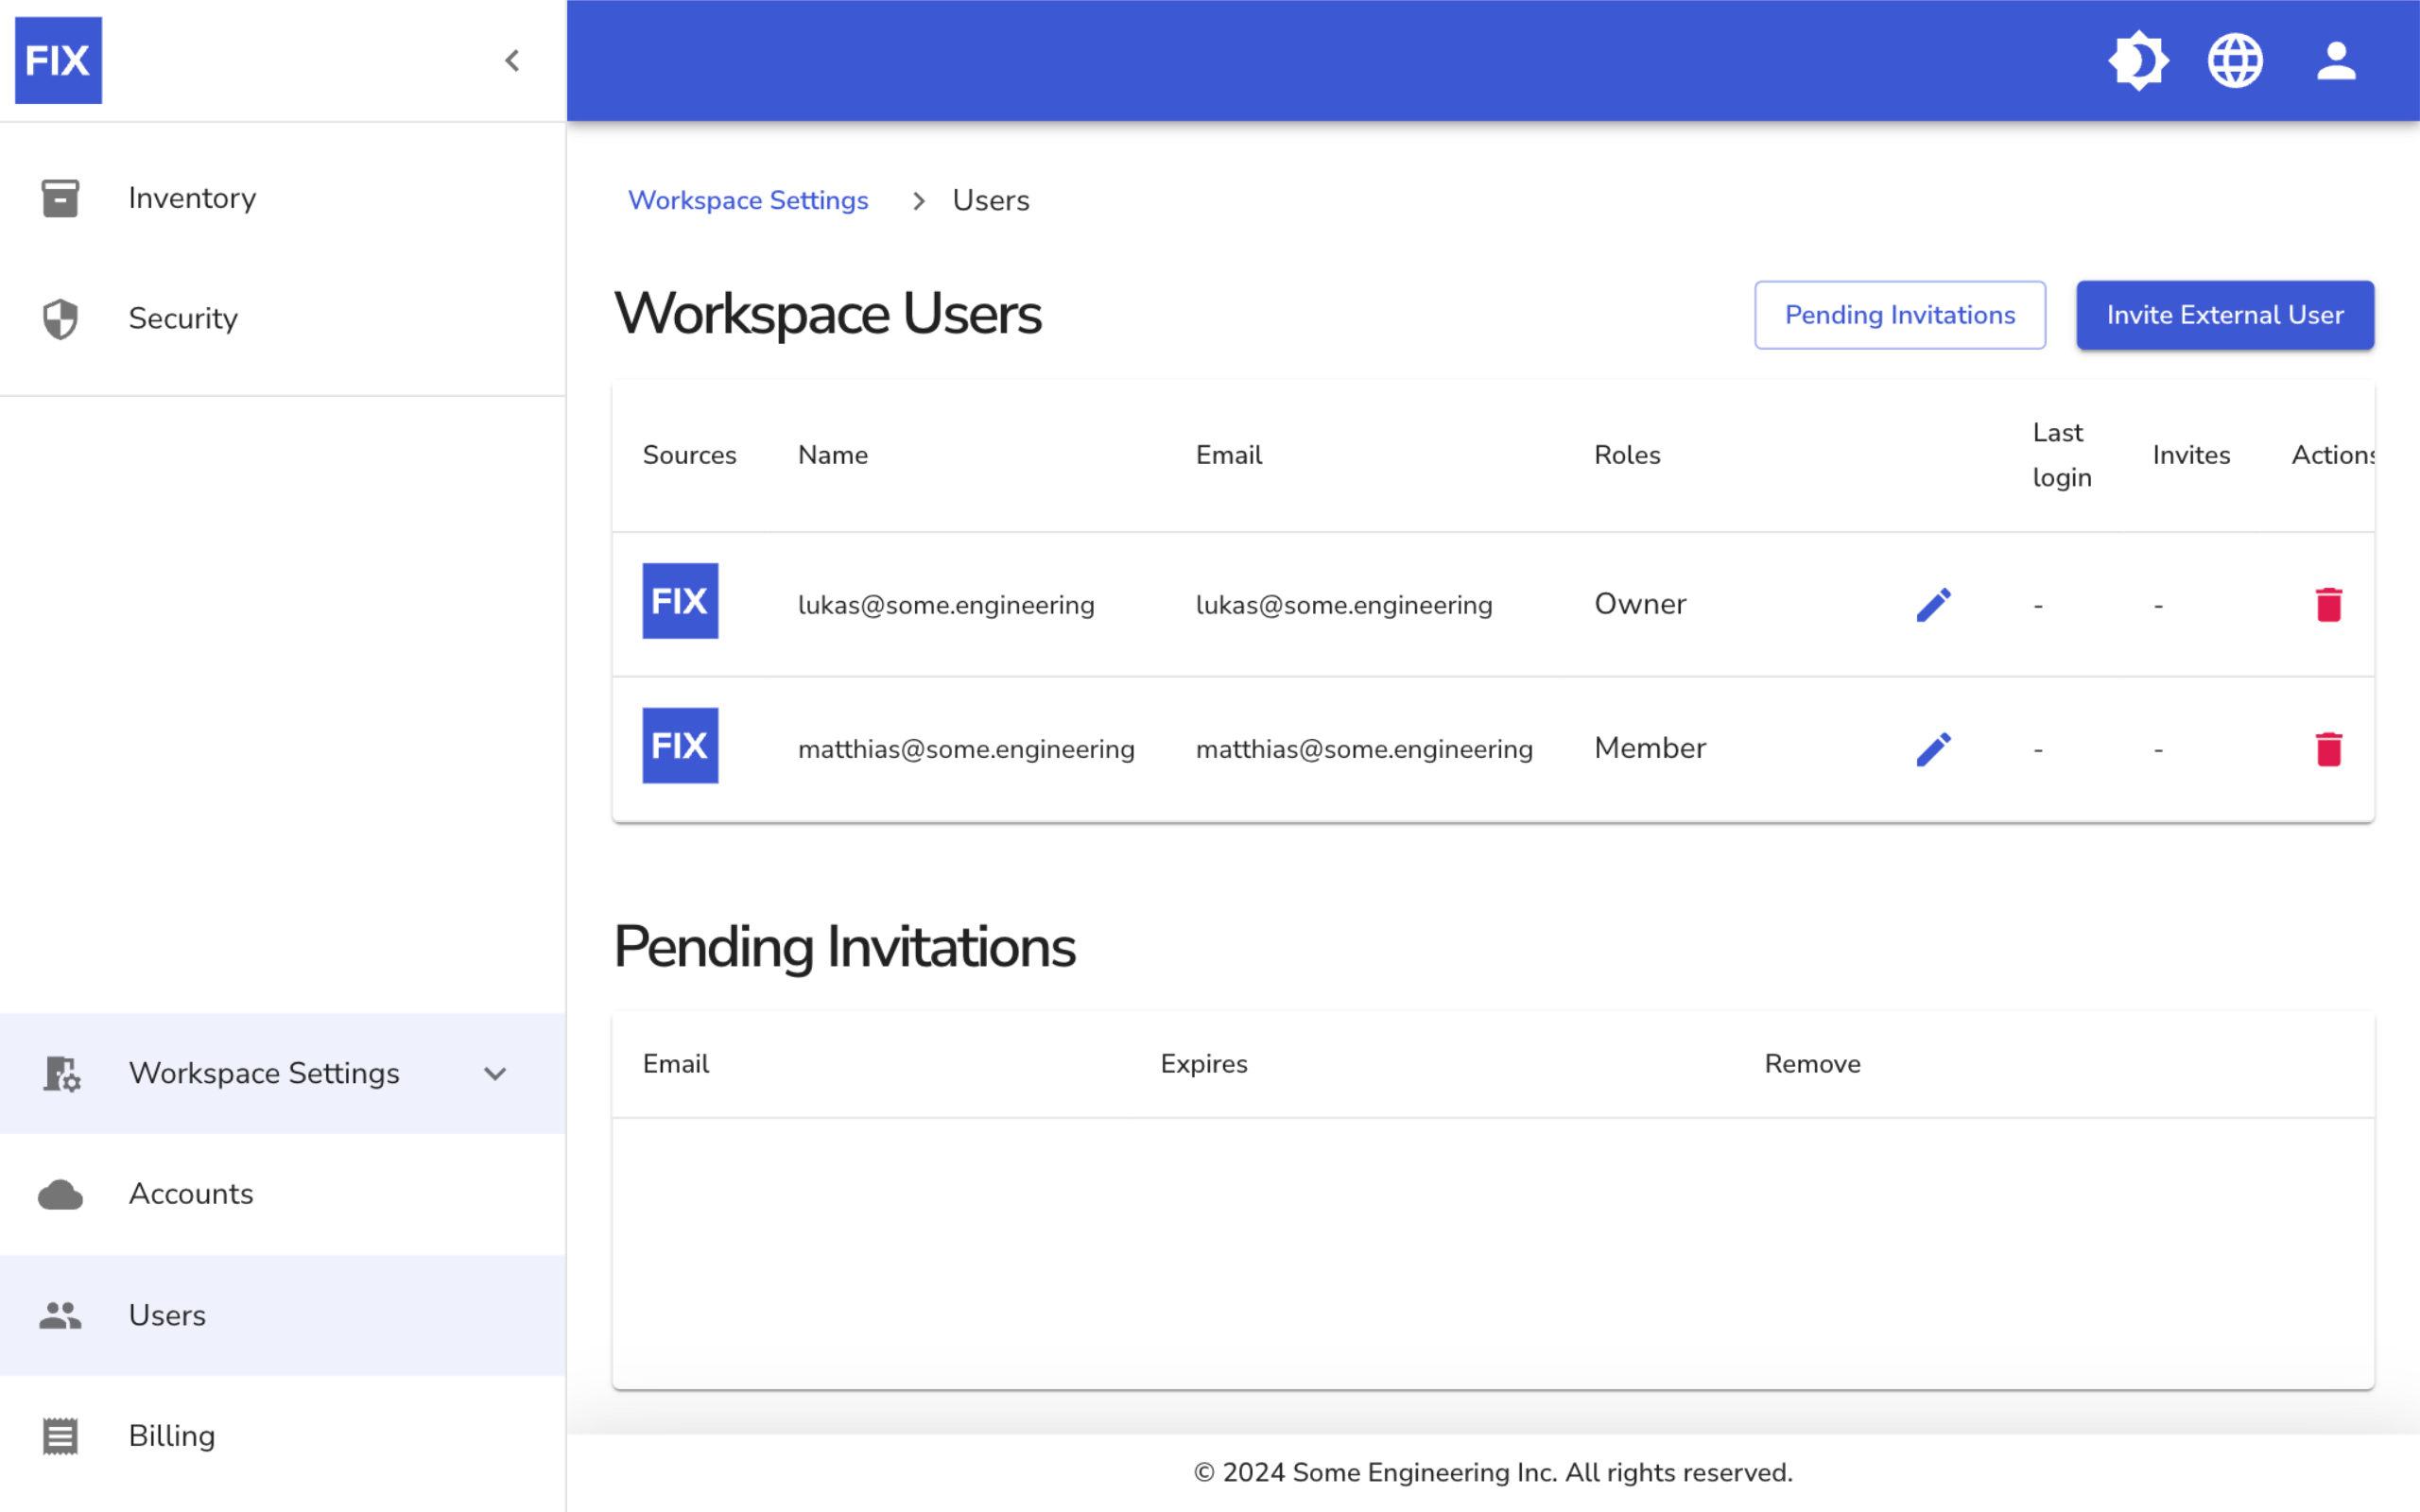The width and height of the screenshot is (2420, 1512).
Task: Click the FIX source logo in lukas row
Action: 680,601
